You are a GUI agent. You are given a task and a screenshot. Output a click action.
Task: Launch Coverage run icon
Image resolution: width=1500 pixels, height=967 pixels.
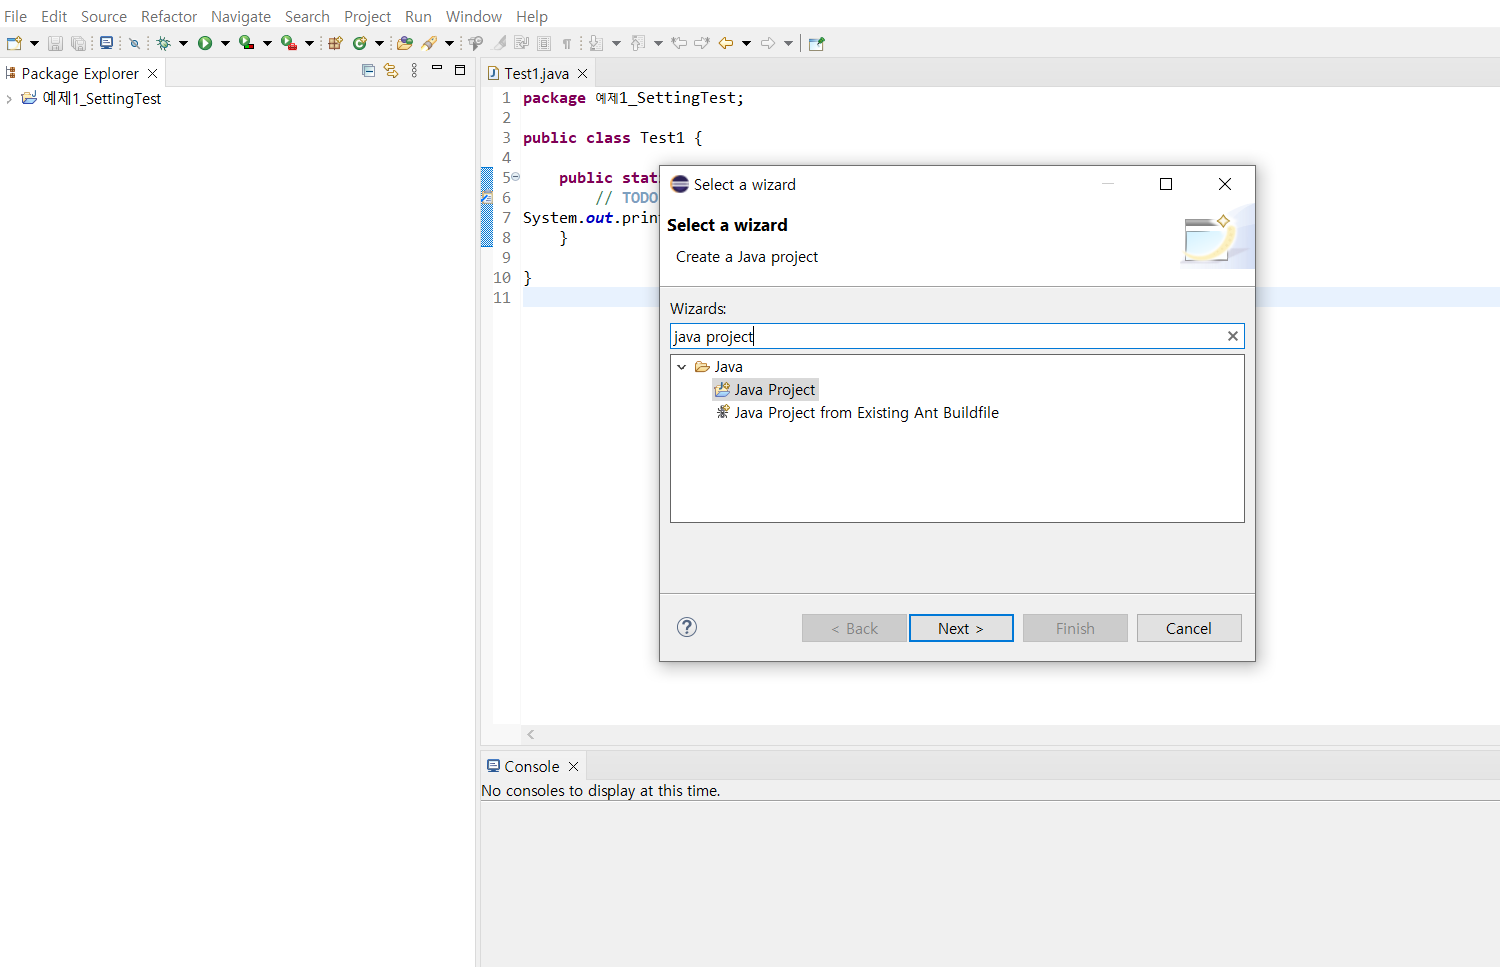[246, 43]
